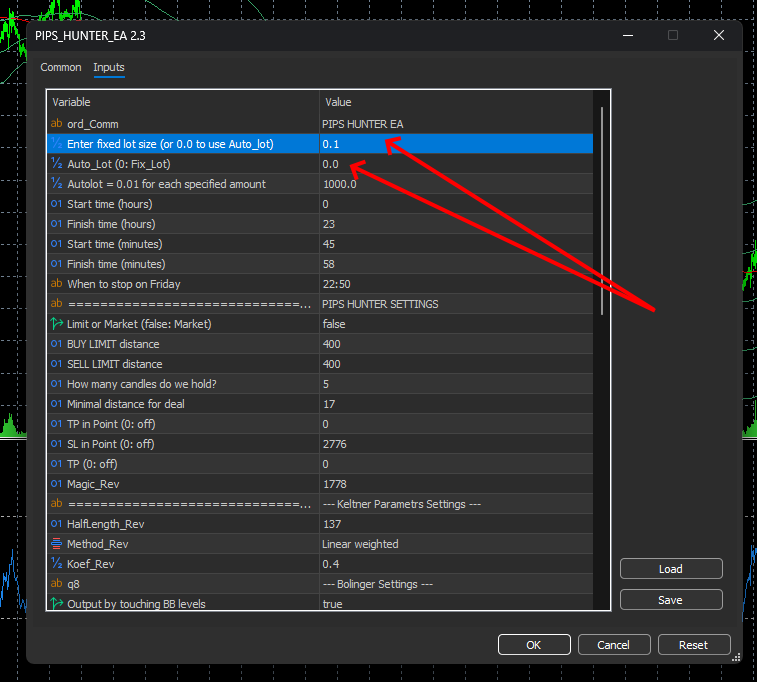Screen dimensions: 757x682
Task: Click the fraction icon beside Auto_Lot
Action: click(56, 164)
